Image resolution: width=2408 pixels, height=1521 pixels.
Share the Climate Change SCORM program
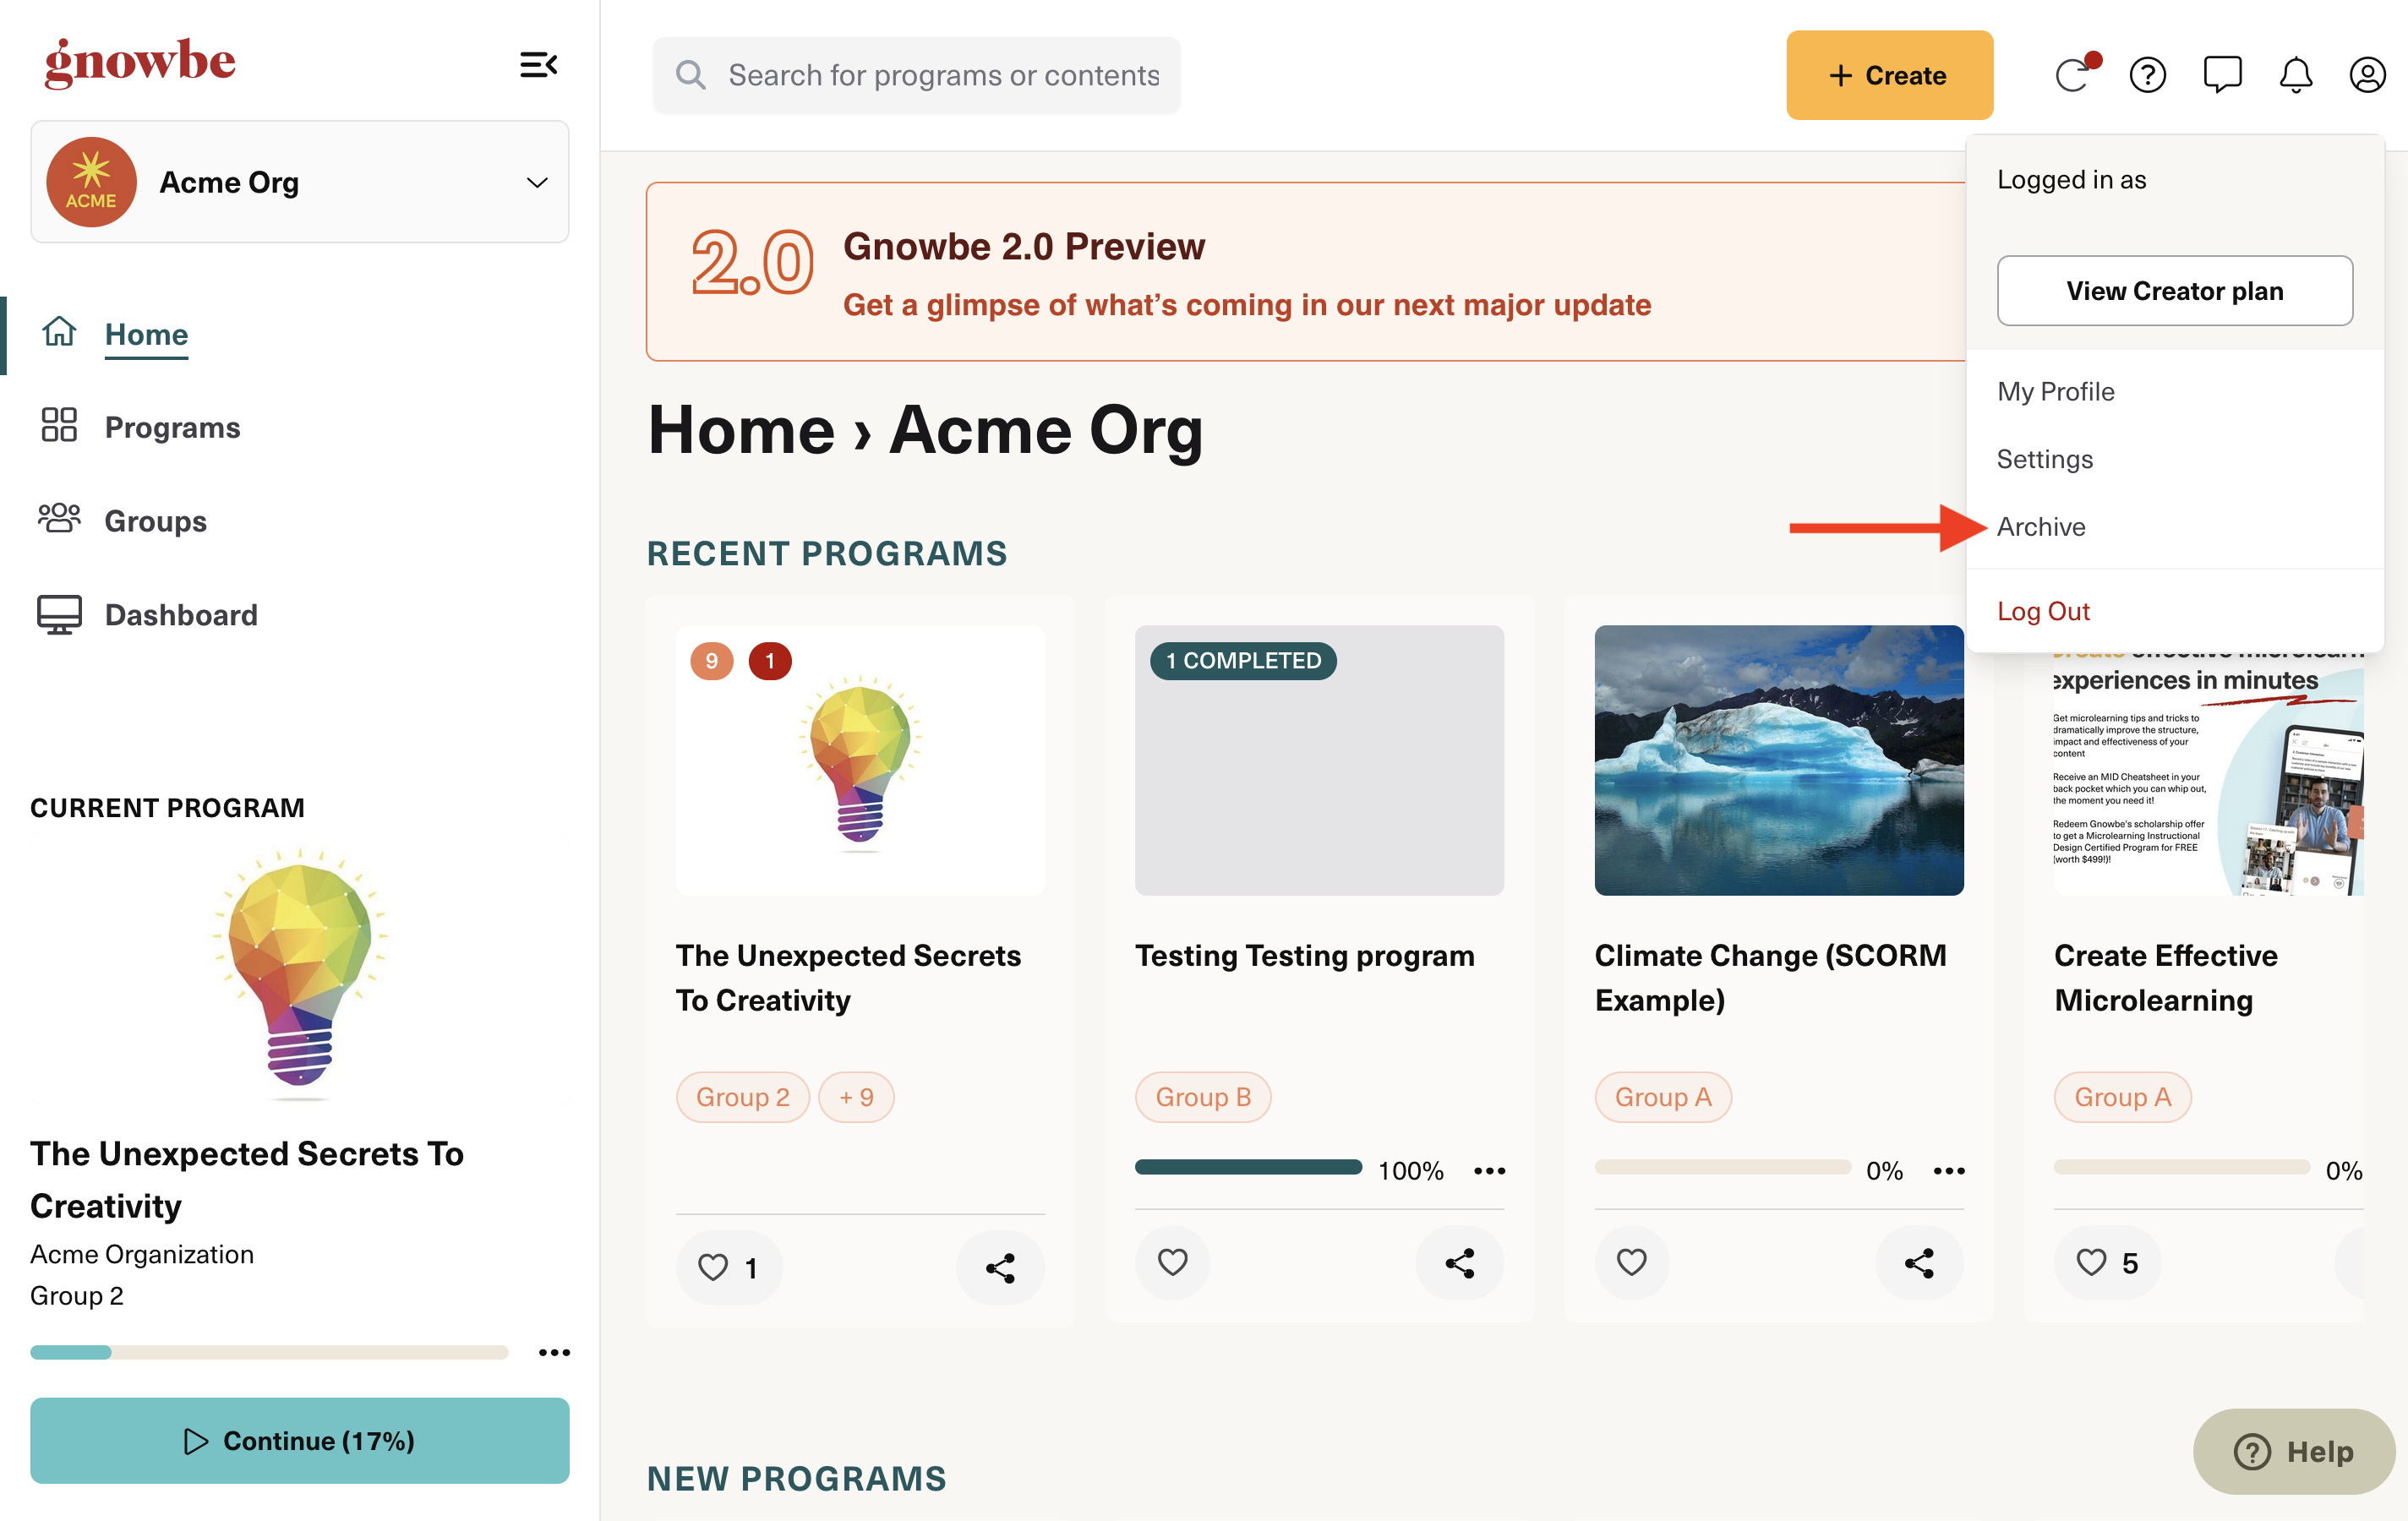1919,1263
